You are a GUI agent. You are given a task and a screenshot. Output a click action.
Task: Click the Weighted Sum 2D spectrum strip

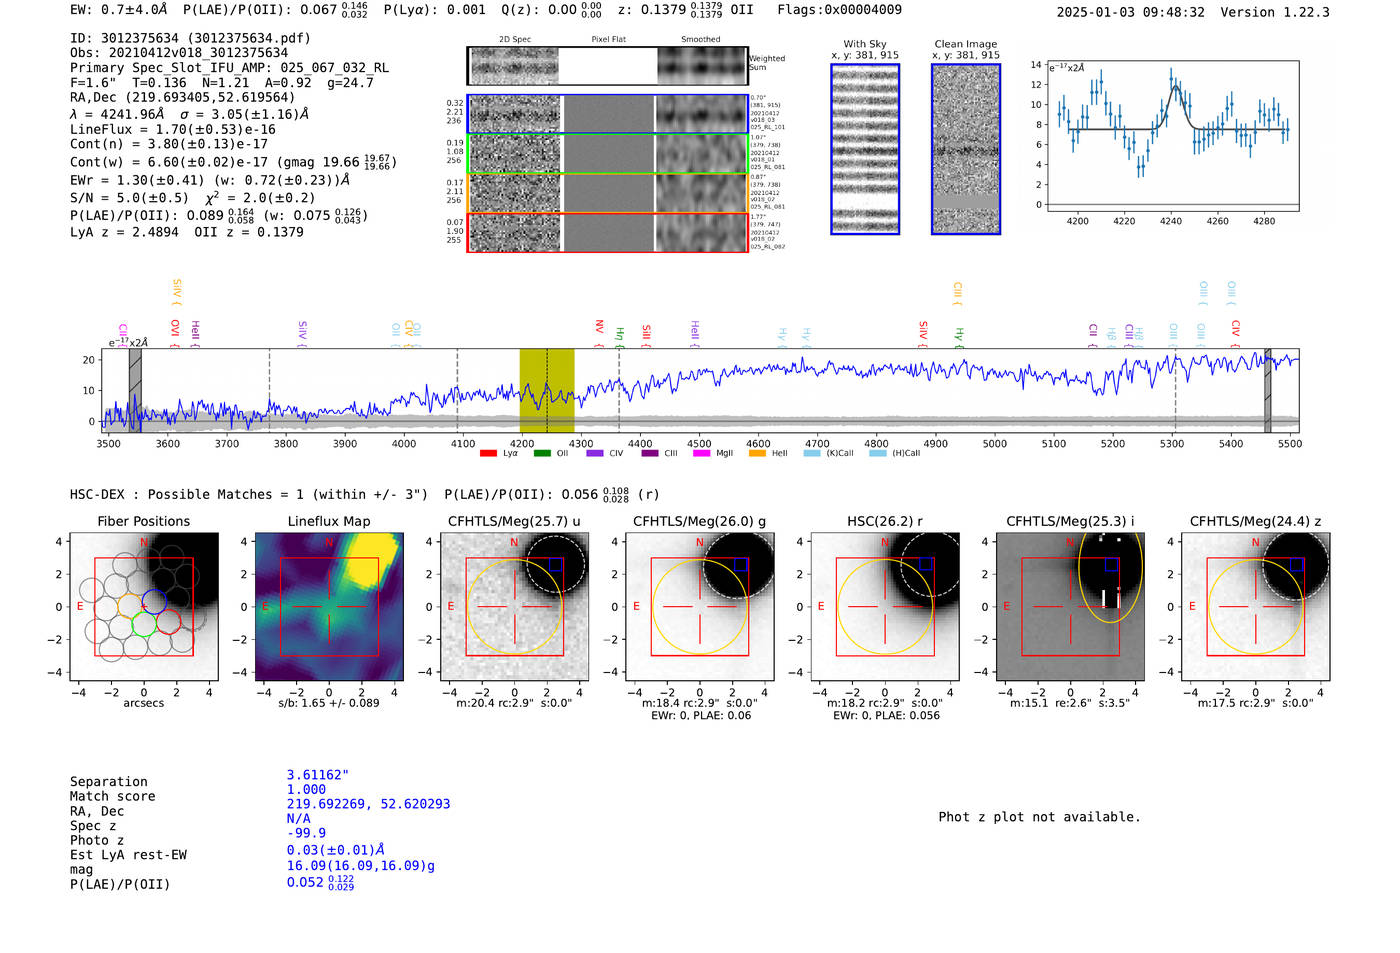coord(607,66)
